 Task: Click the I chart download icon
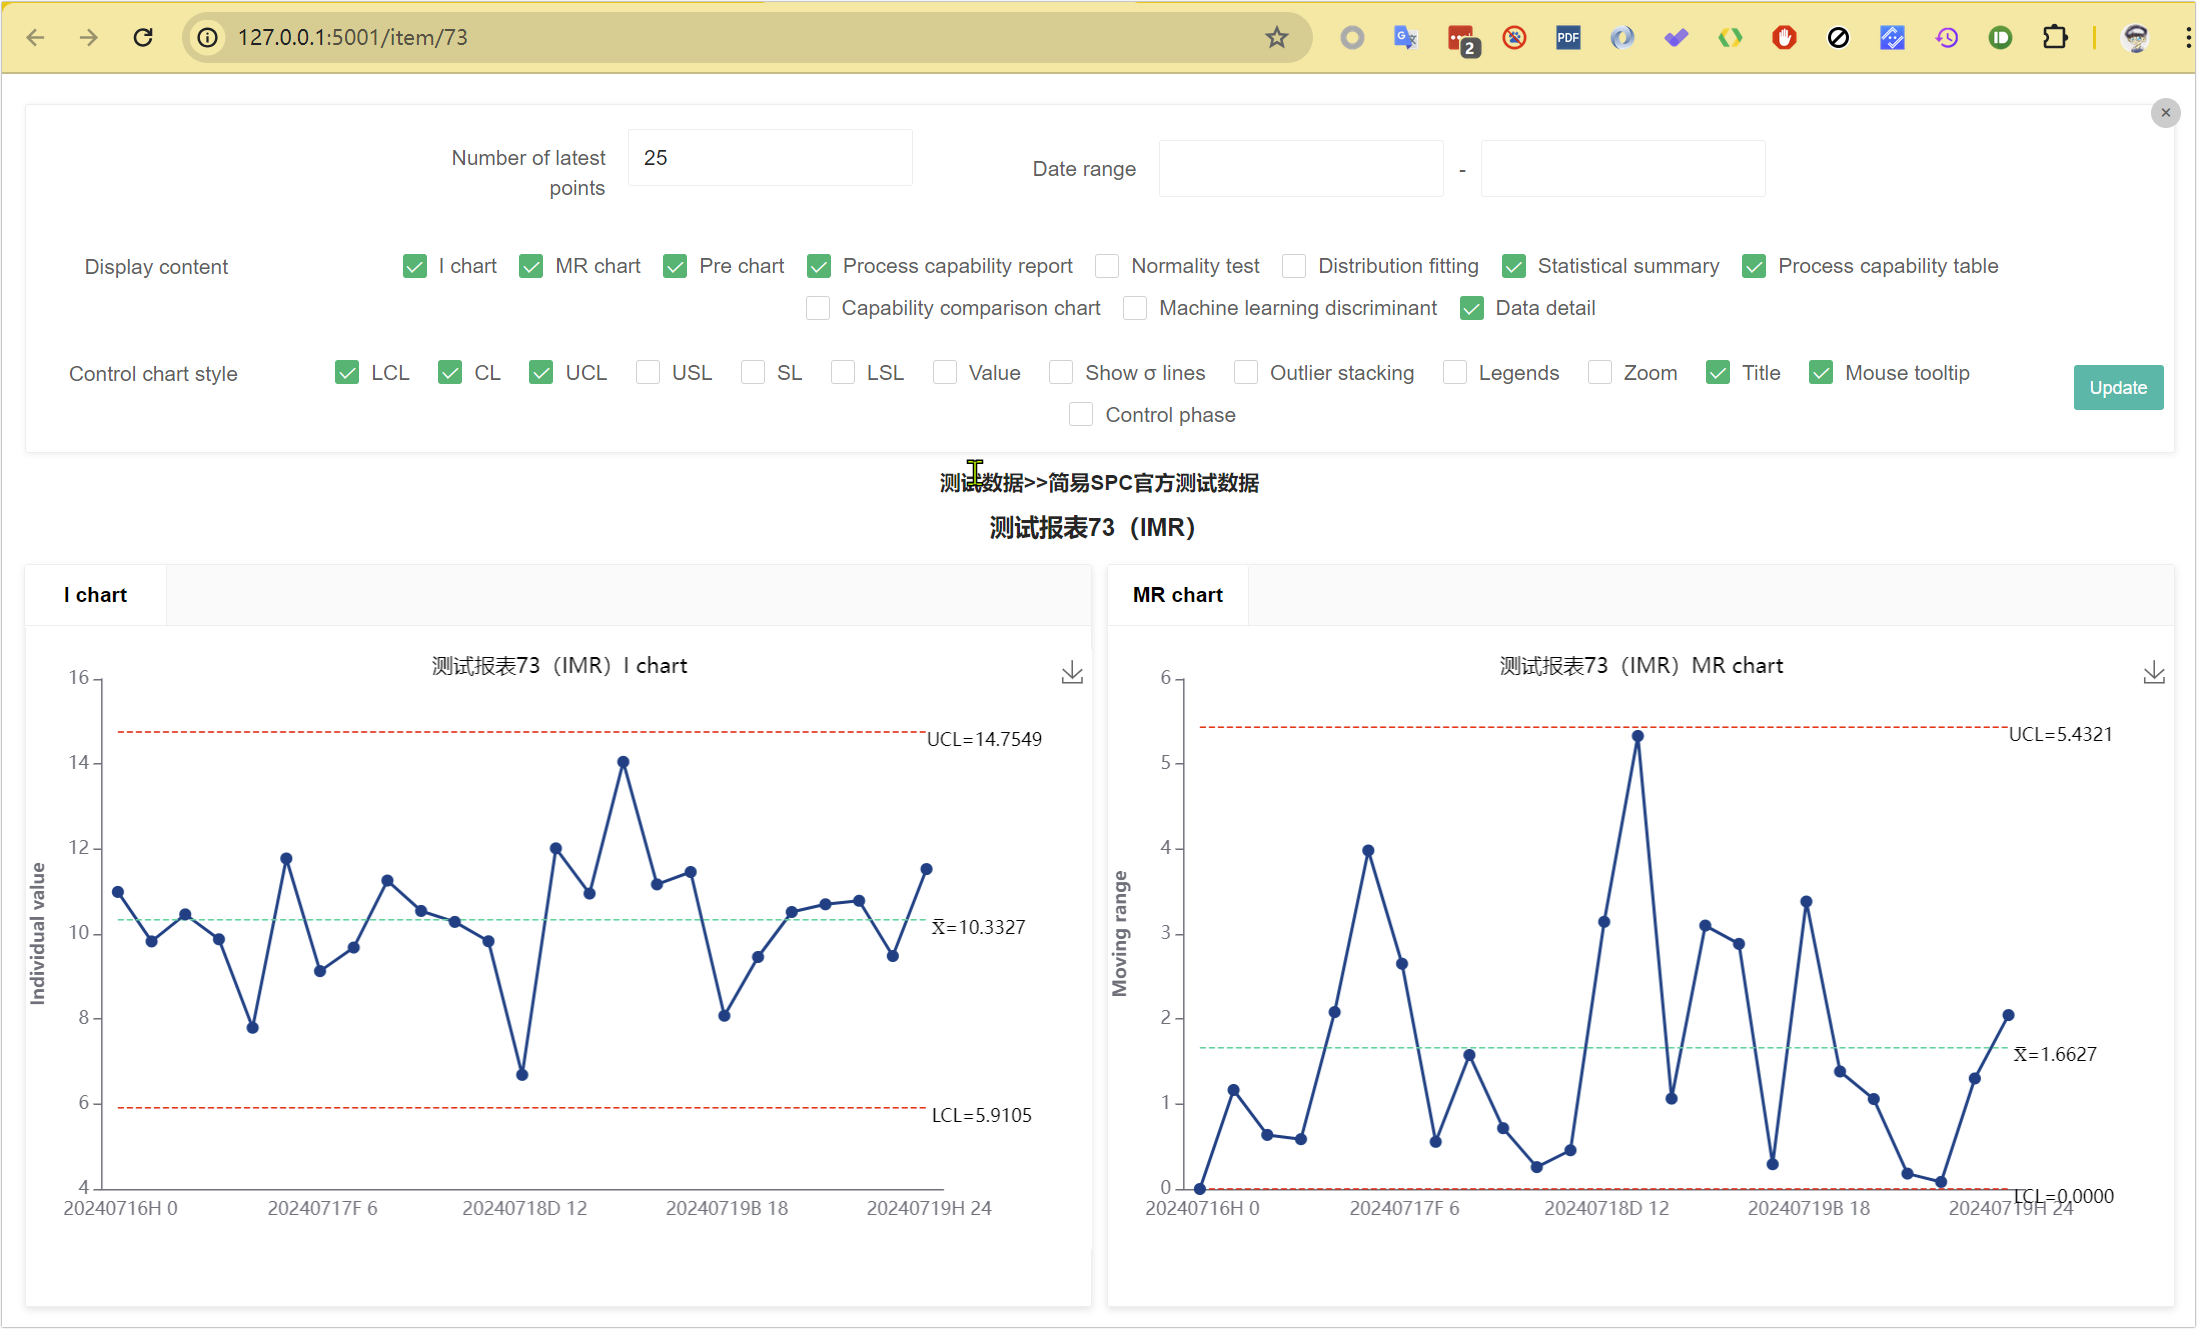[x=1071, y=672]
